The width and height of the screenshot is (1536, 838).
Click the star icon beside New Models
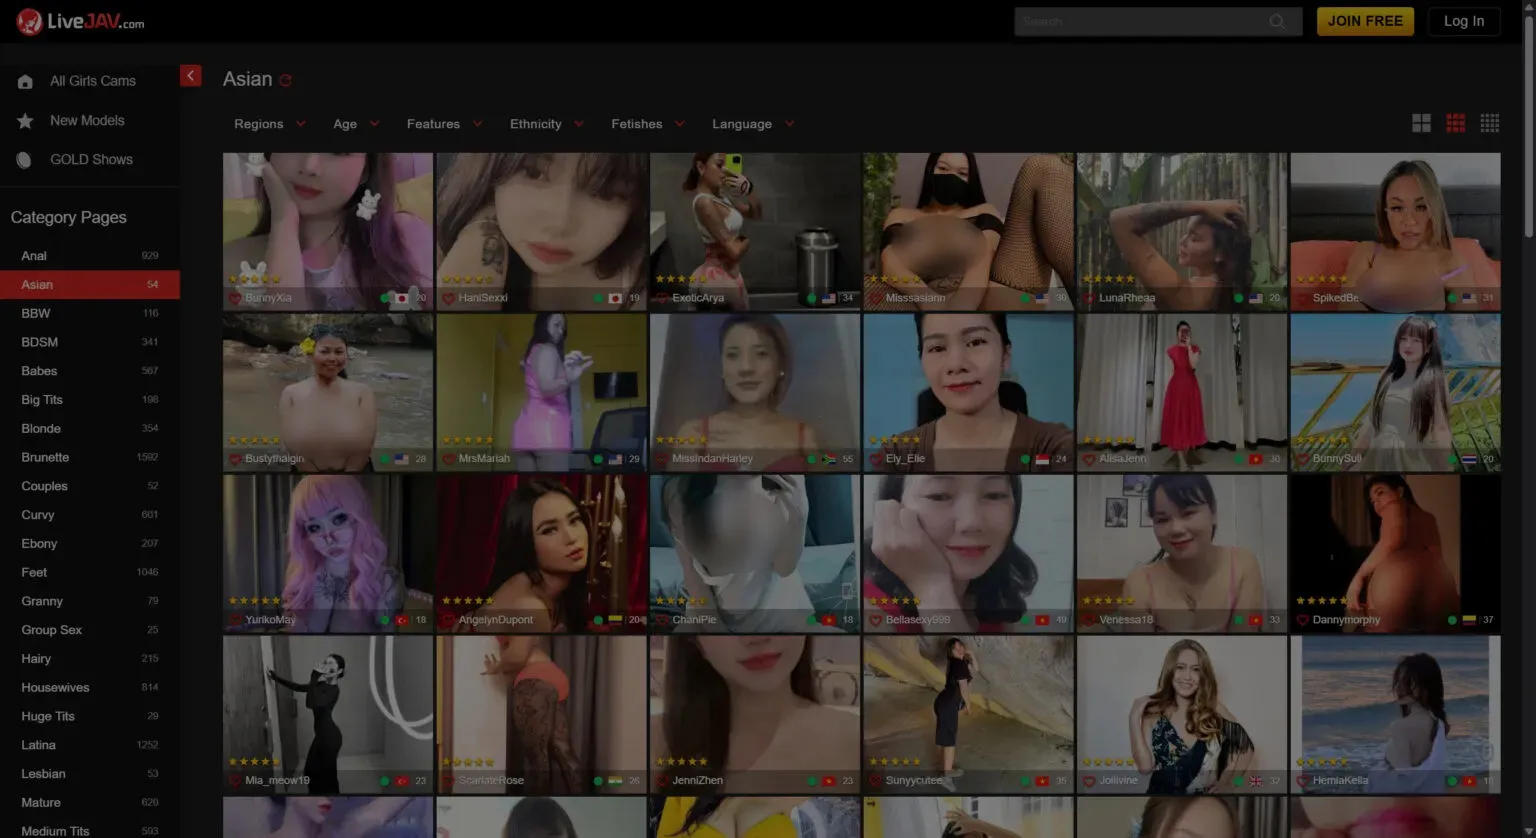tap(25, 121)
